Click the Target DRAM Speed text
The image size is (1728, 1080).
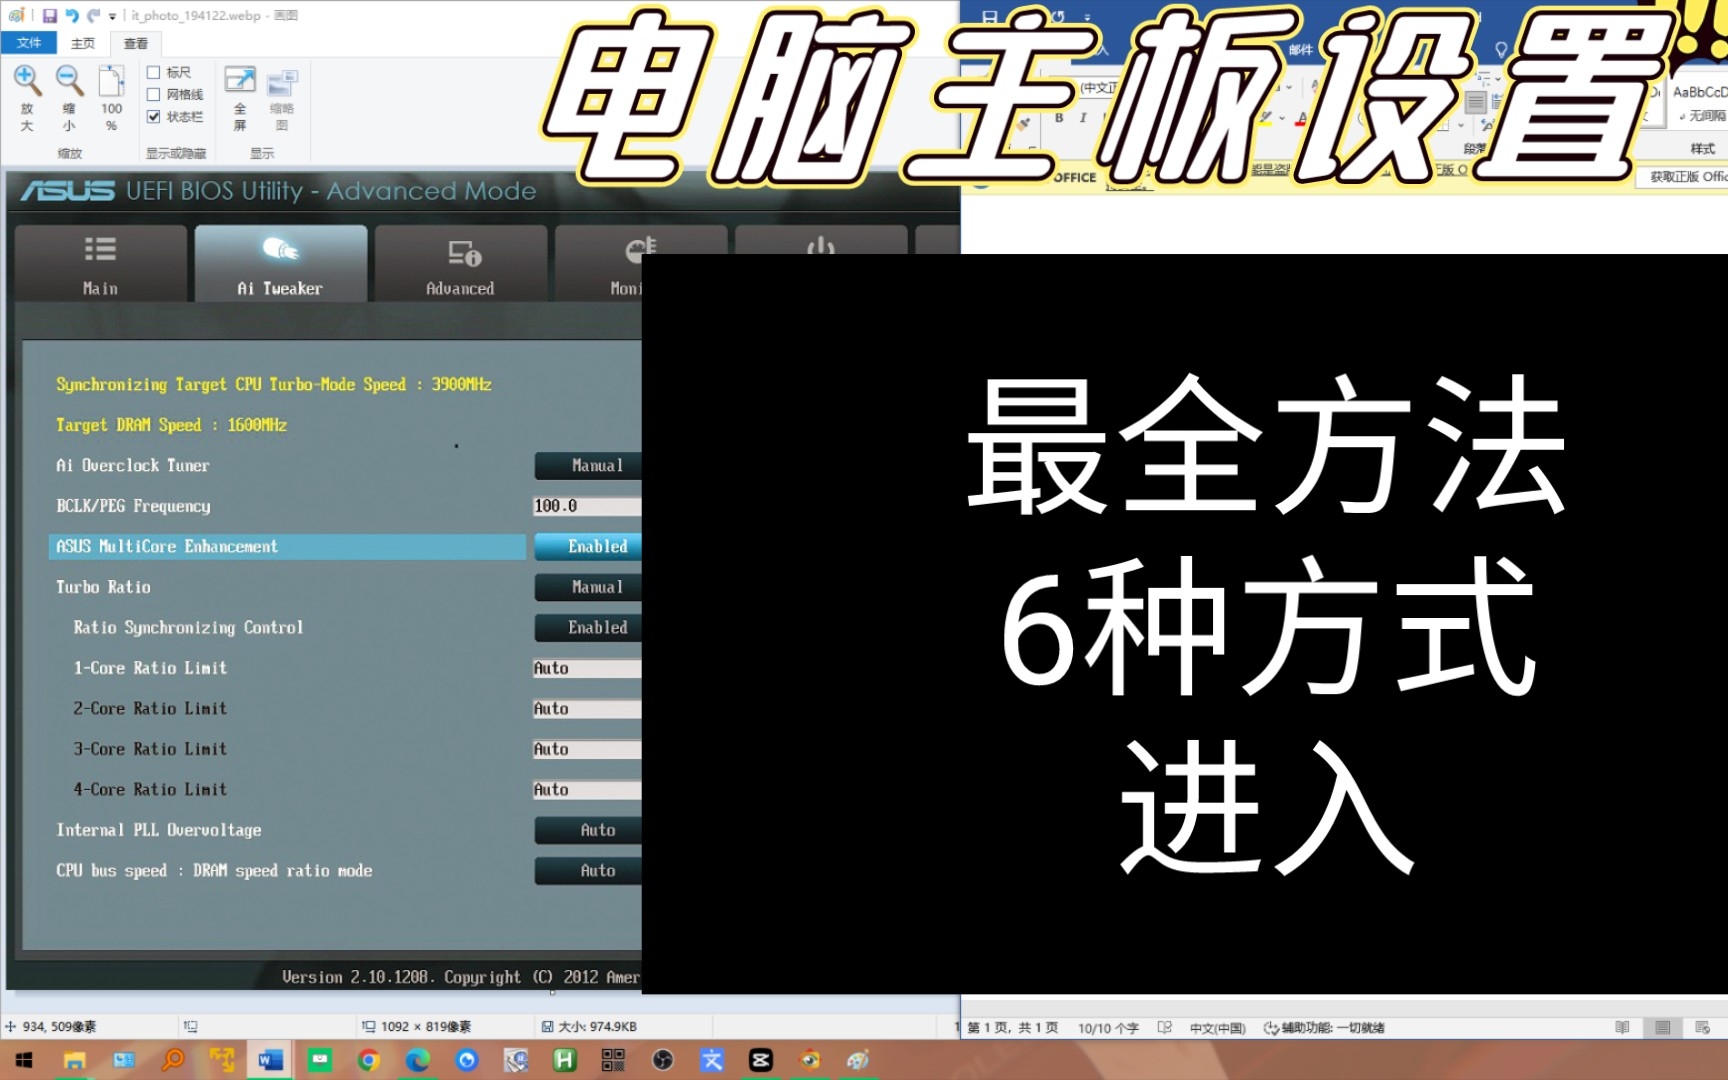pyautogui.click(x=171, y=425)
